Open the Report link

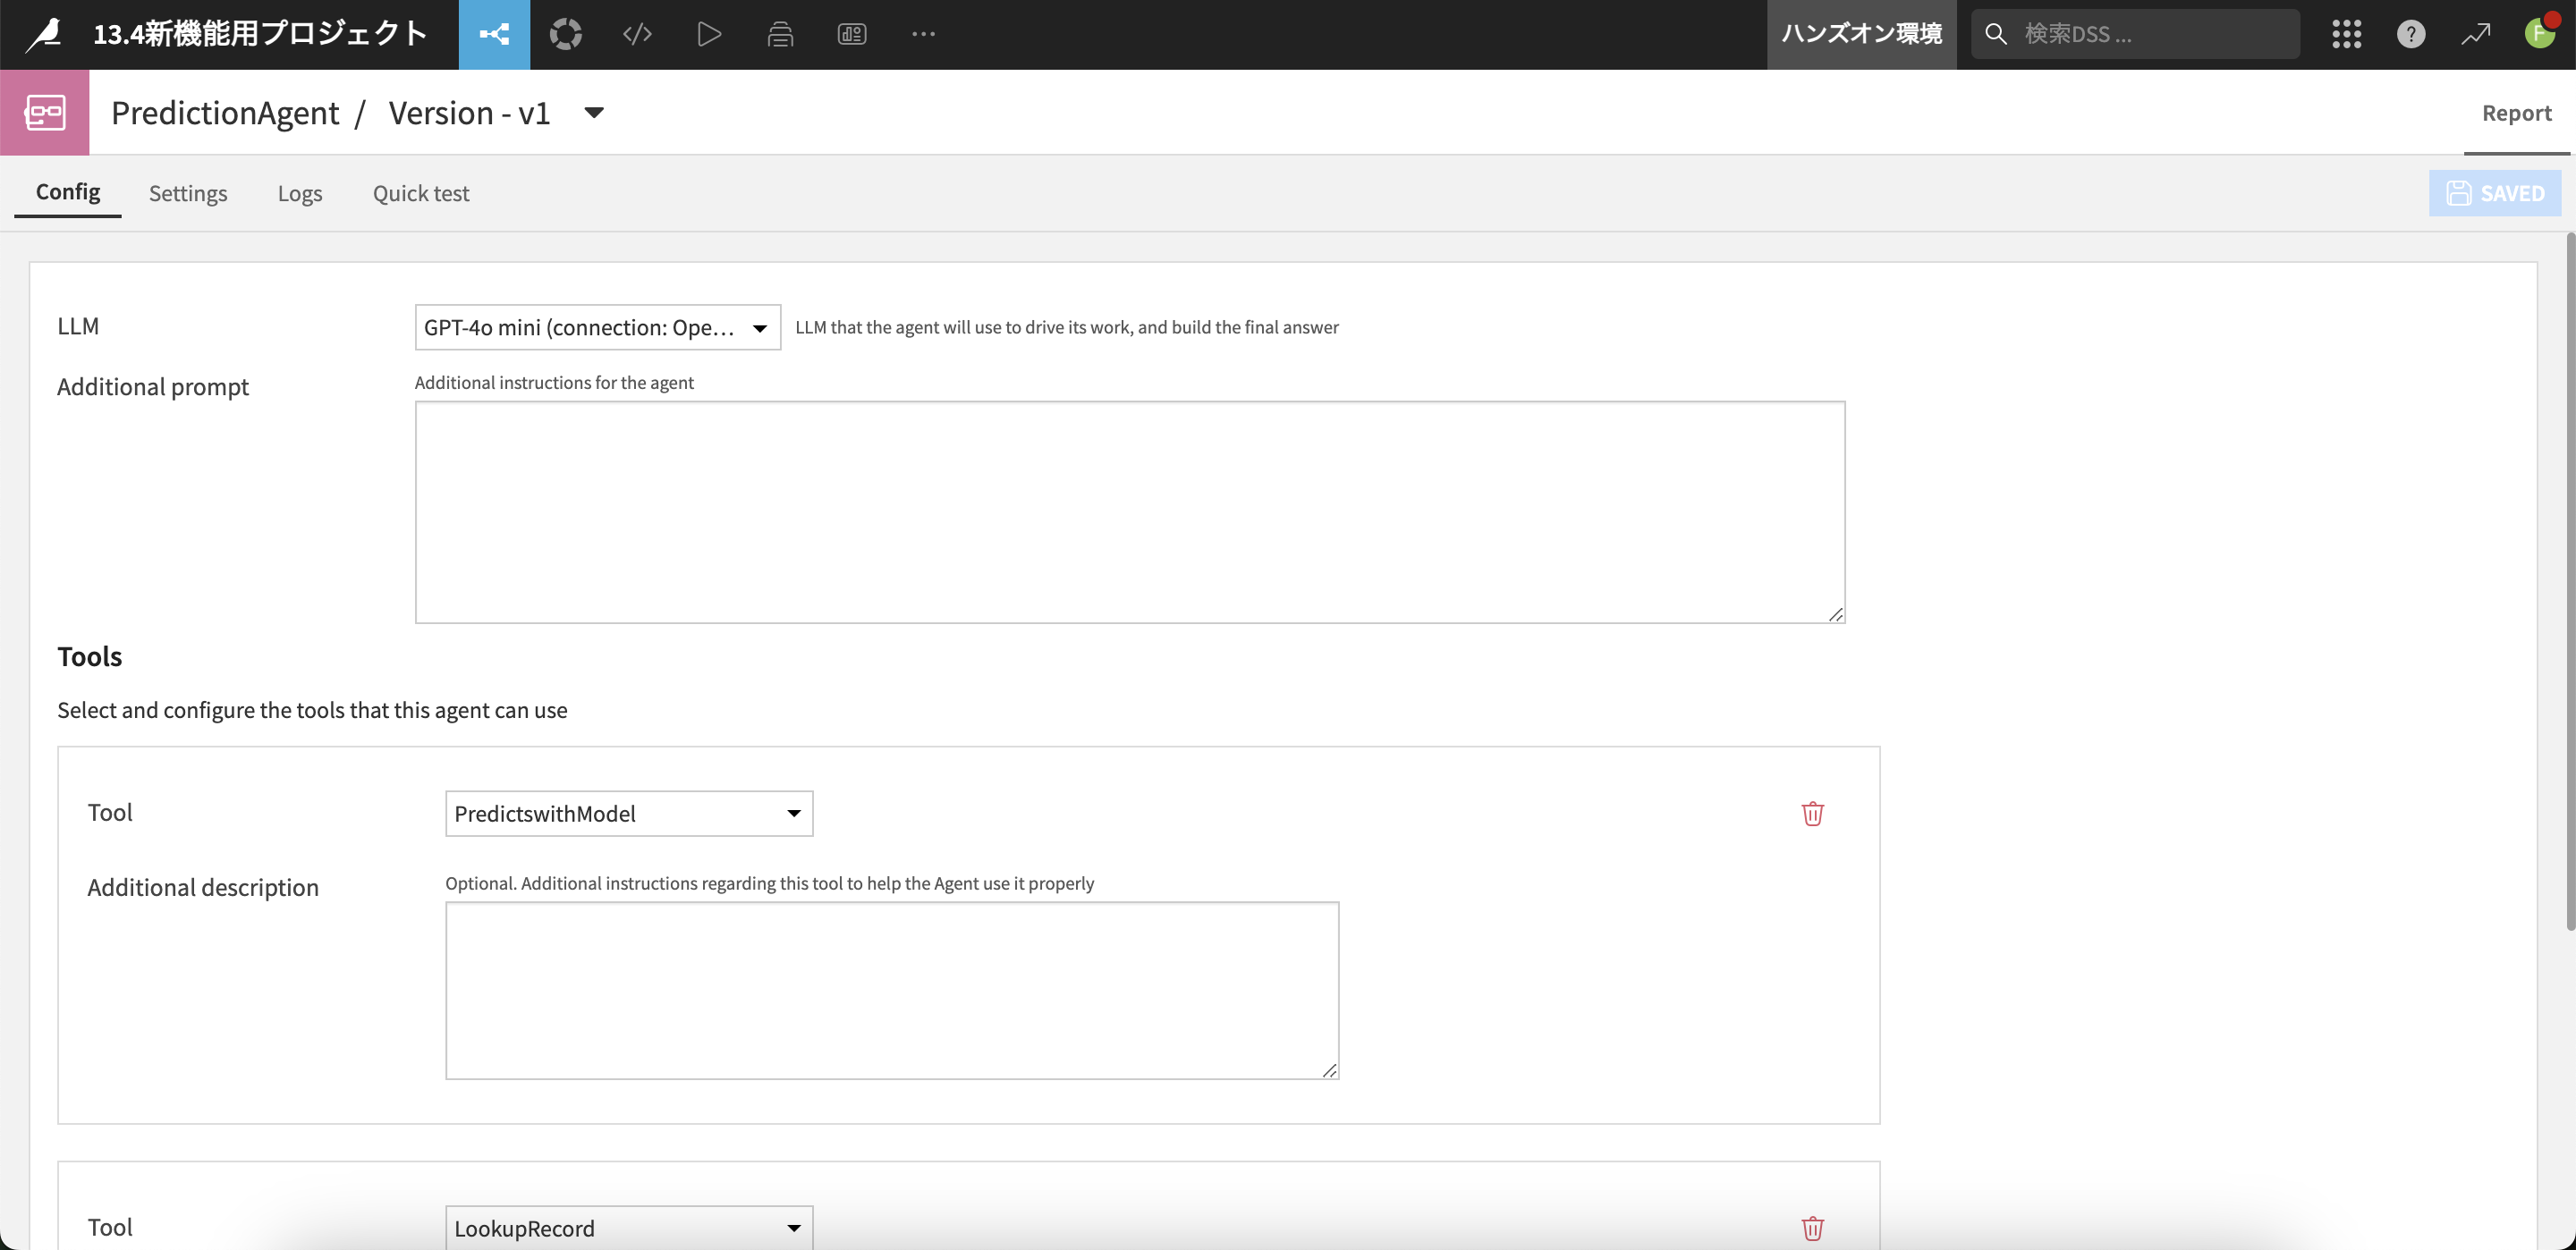(2516, 113)
